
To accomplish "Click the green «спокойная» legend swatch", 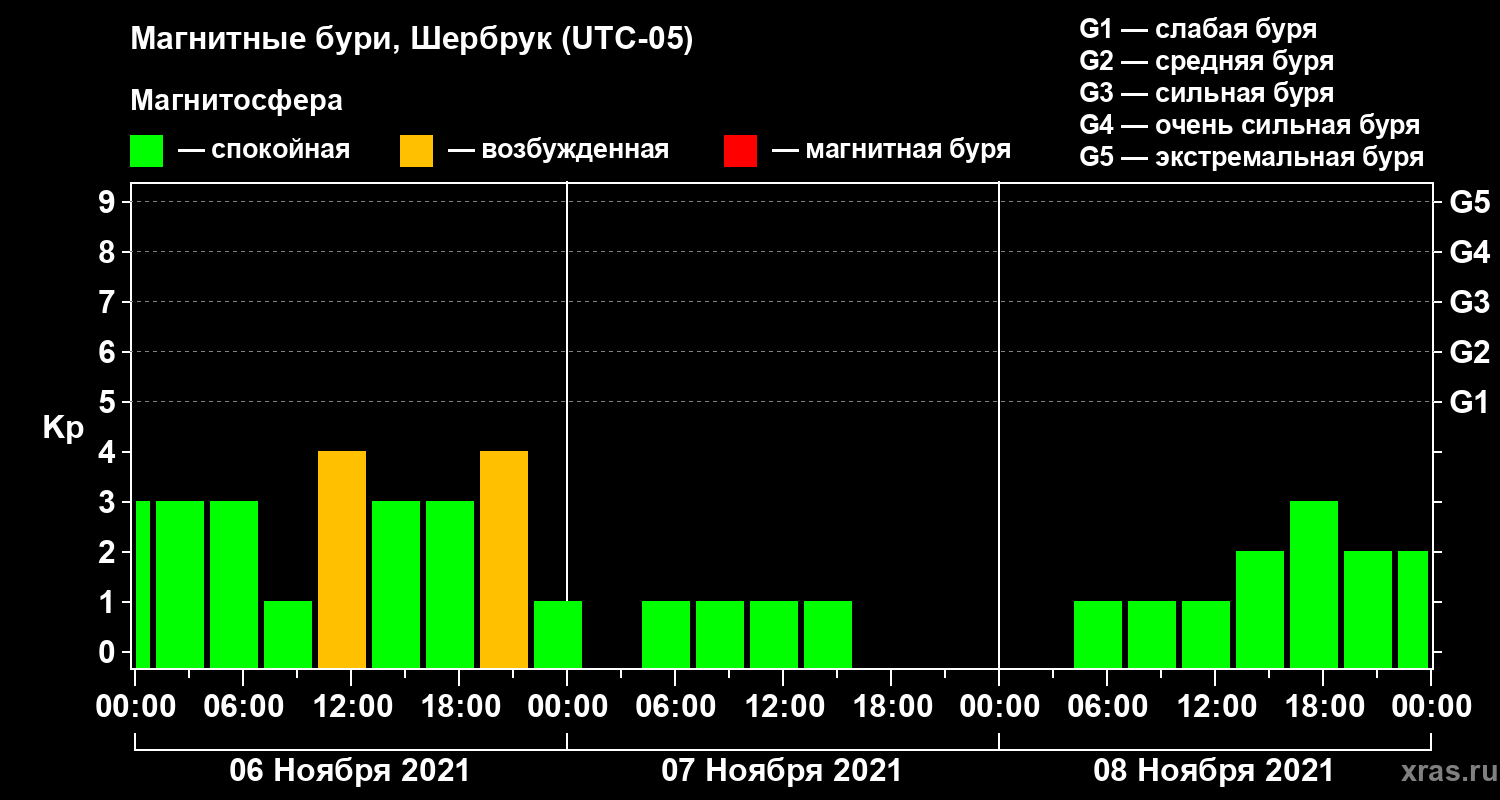I will click(x=146, y=151).
